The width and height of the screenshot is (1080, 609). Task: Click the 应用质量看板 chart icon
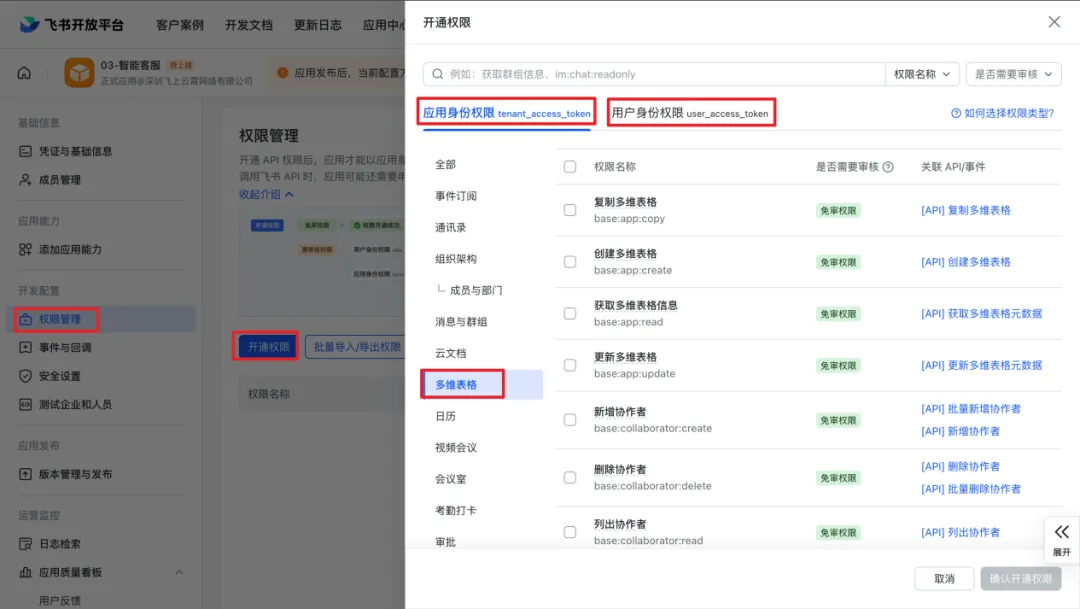click(25, 572)
